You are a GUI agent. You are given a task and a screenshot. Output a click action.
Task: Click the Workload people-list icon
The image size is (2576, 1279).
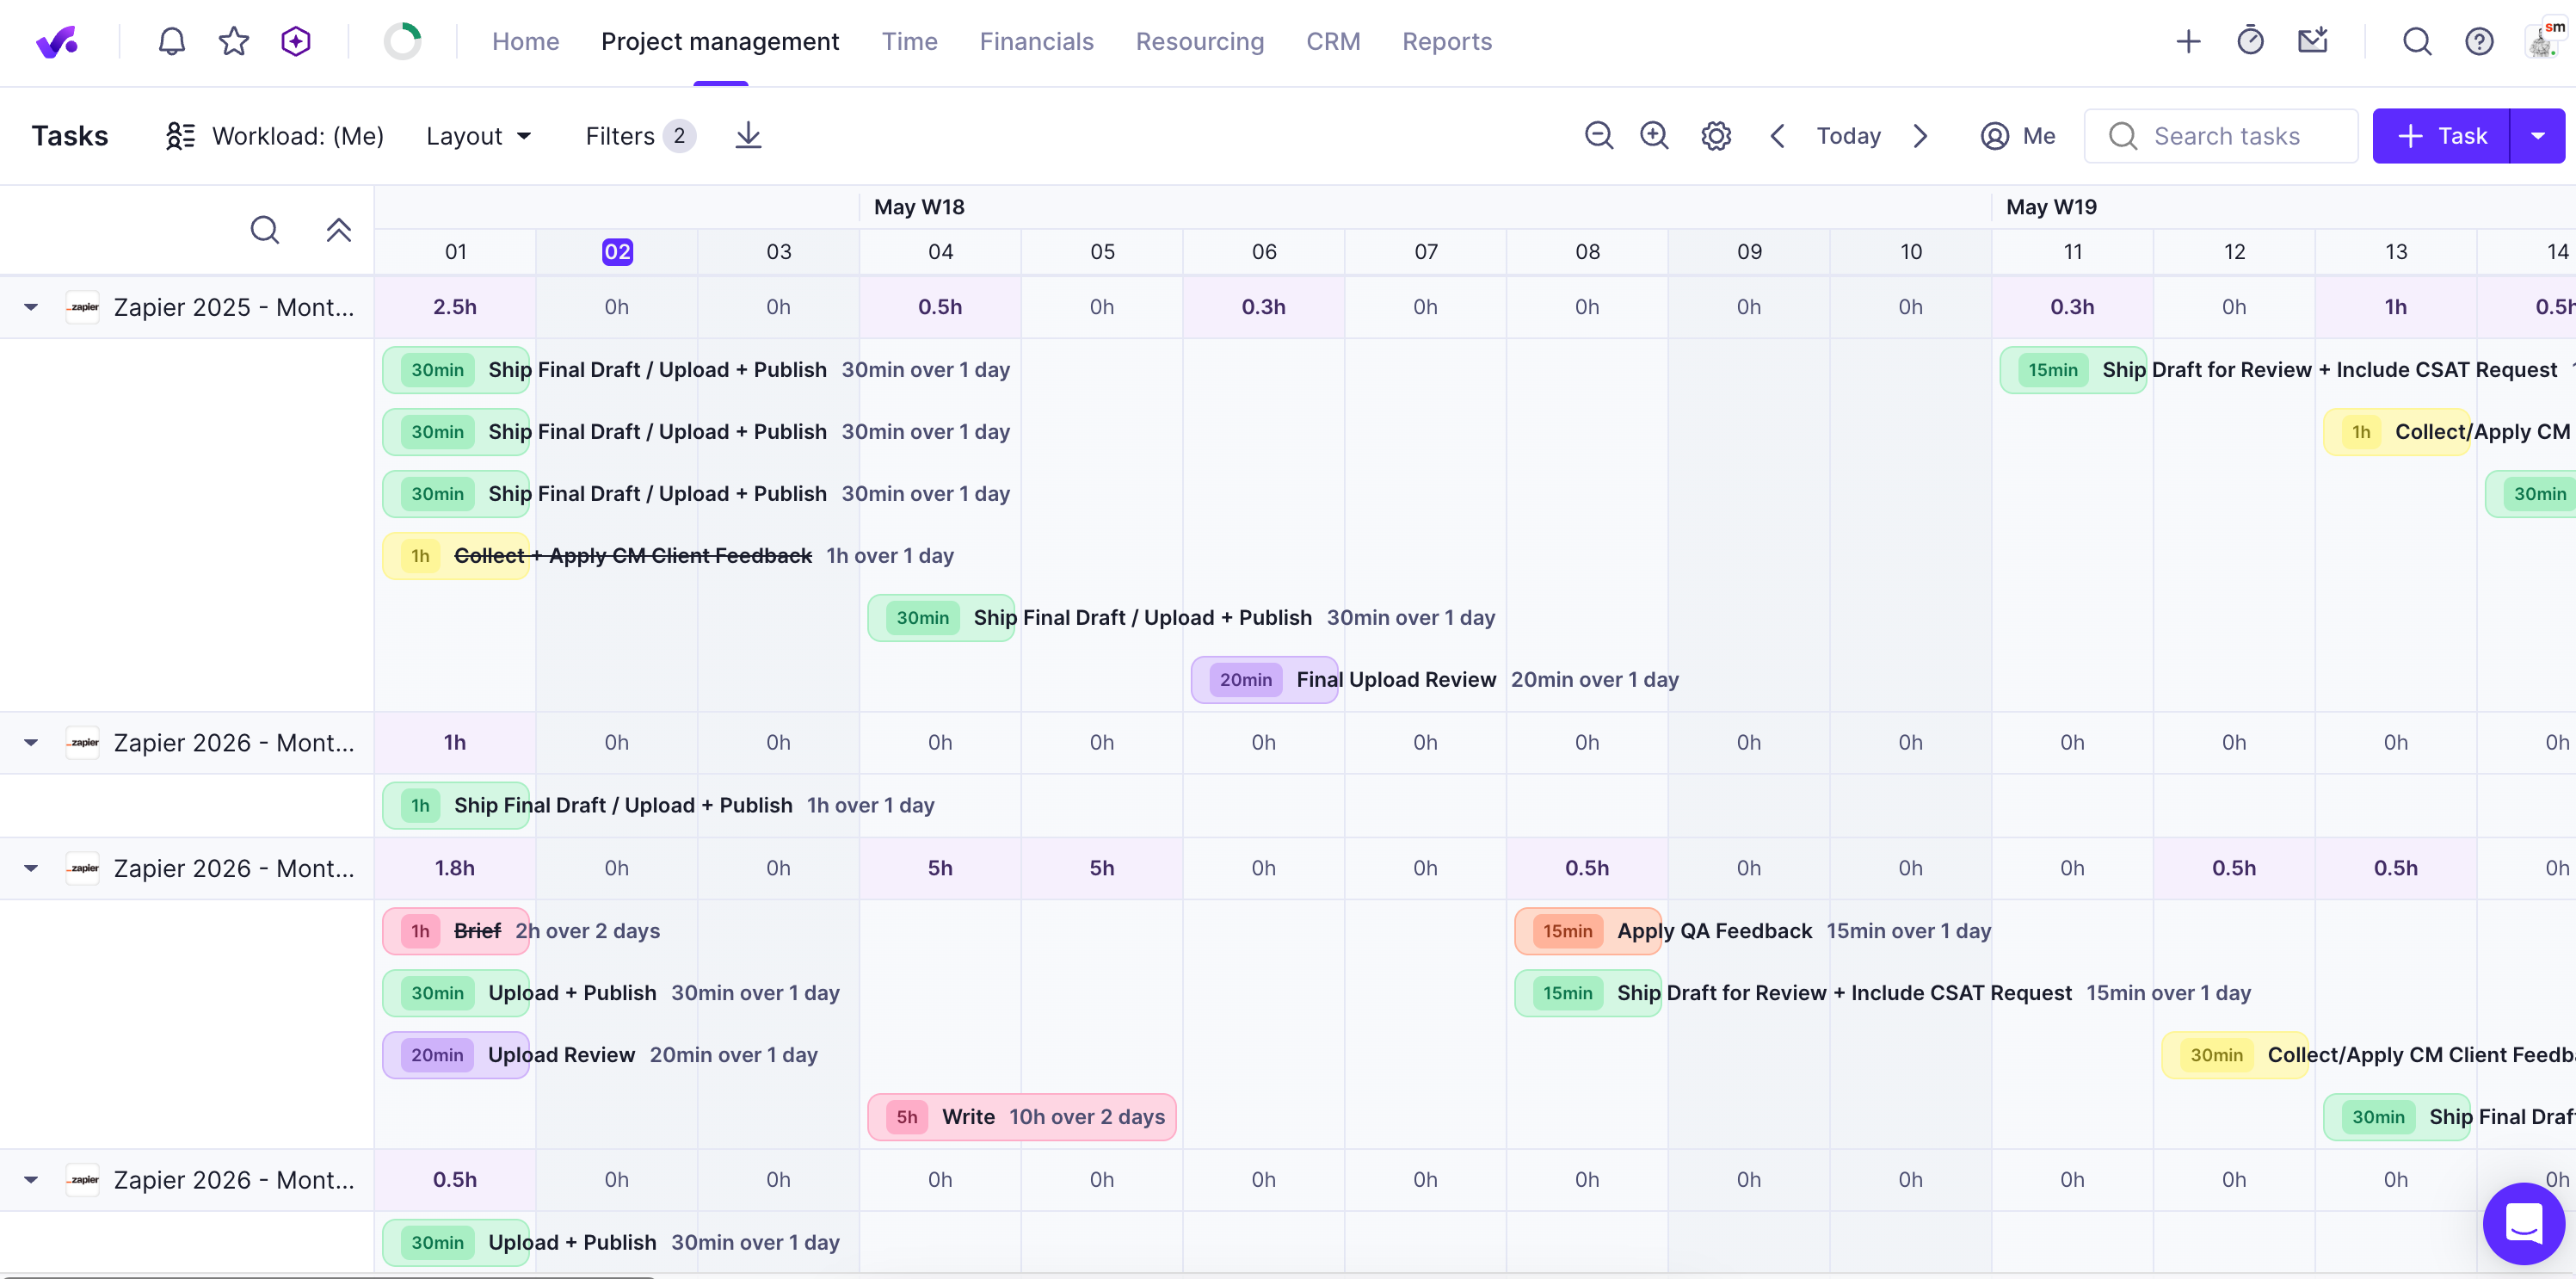(x=180, y=136)
